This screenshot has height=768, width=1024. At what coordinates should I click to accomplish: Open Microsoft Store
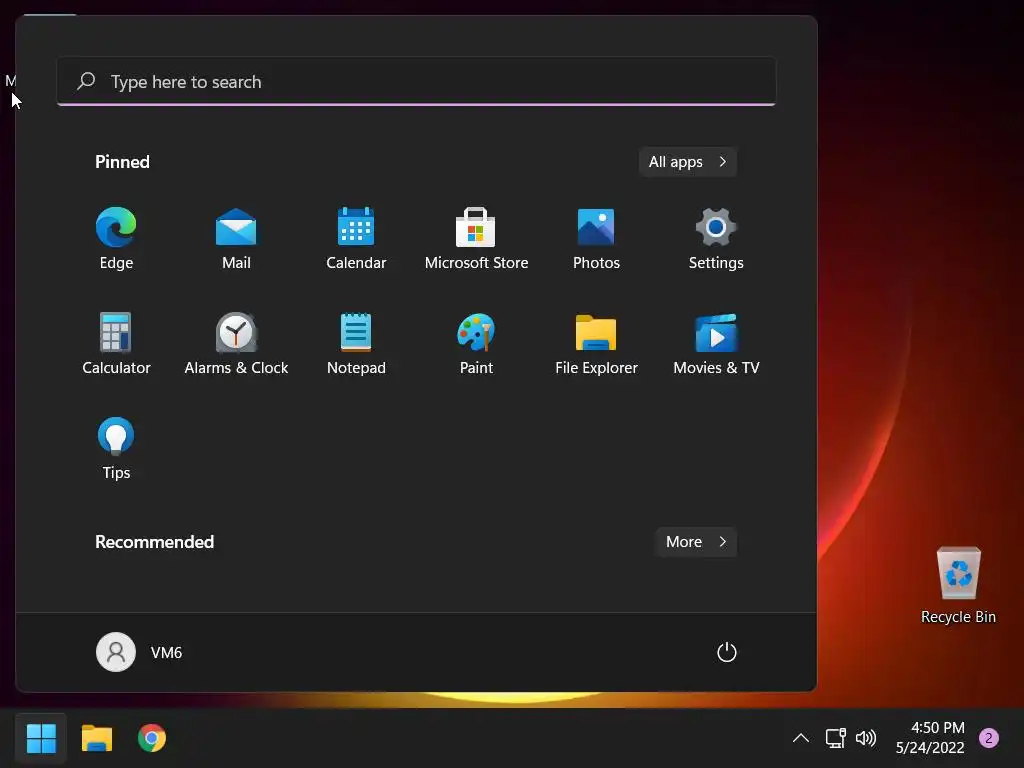click(476, 238)
